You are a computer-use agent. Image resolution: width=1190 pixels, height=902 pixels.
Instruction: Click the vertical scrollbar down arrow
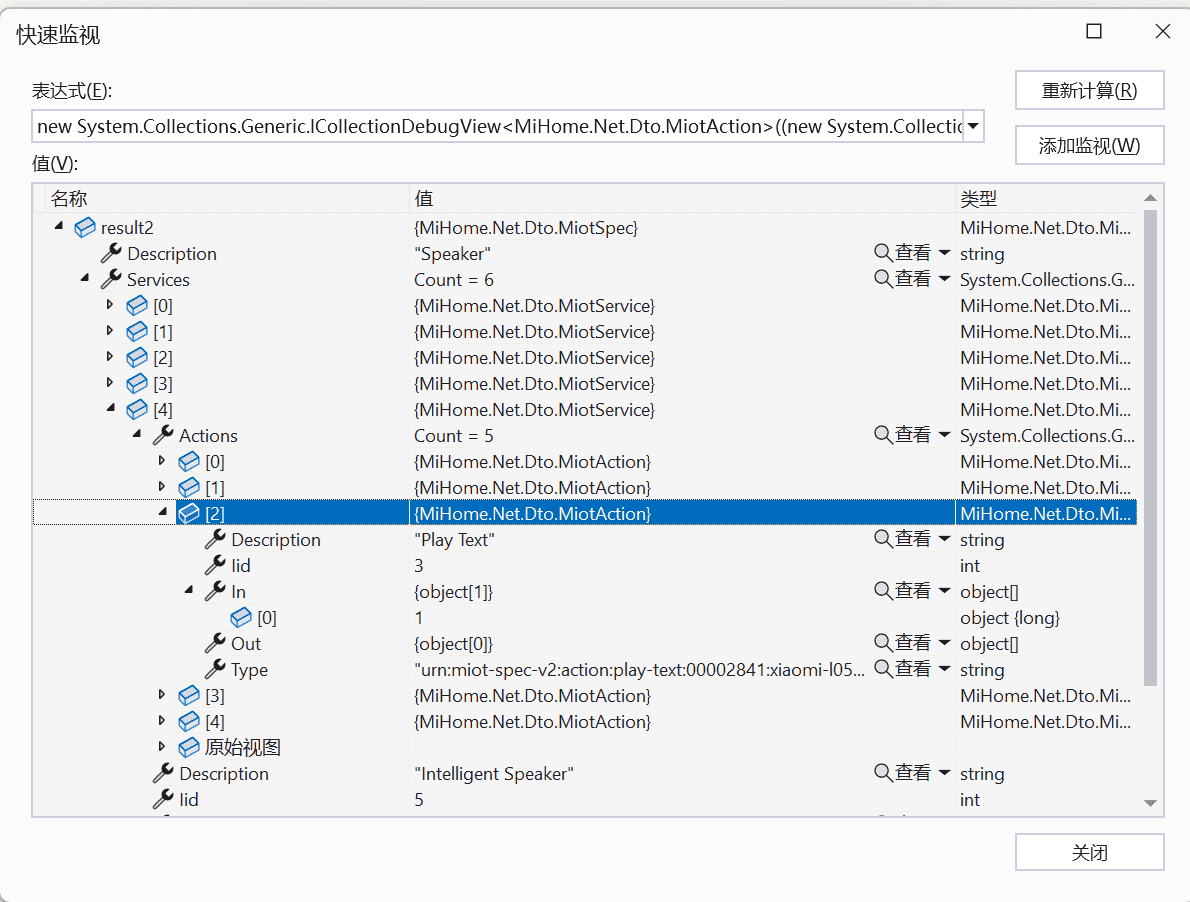pyautogui.click(x=1148, y=801)
